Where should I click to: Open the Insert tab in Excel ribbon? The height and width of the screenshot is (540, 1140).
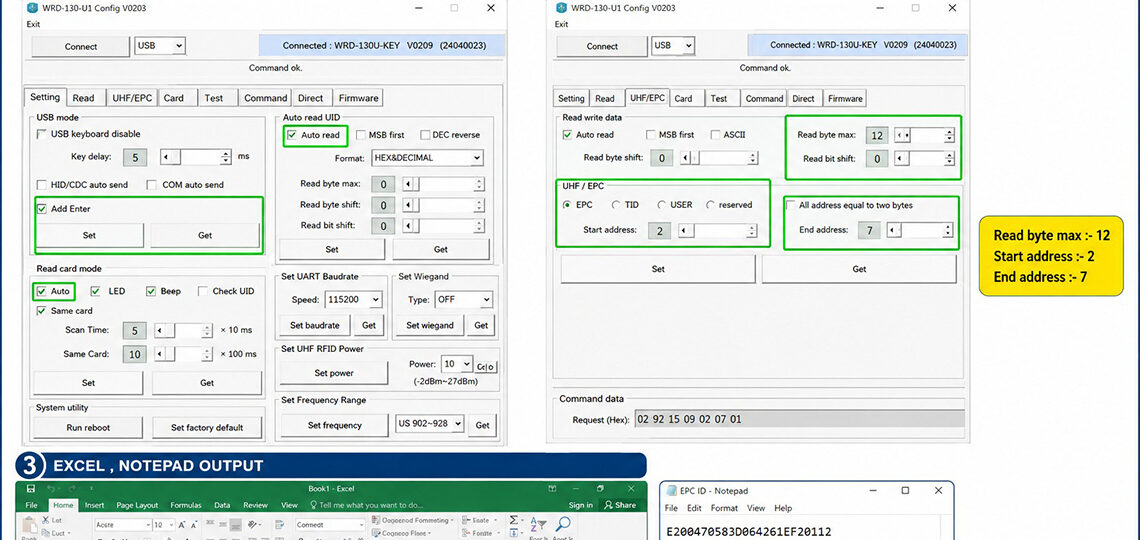[95, 505]
